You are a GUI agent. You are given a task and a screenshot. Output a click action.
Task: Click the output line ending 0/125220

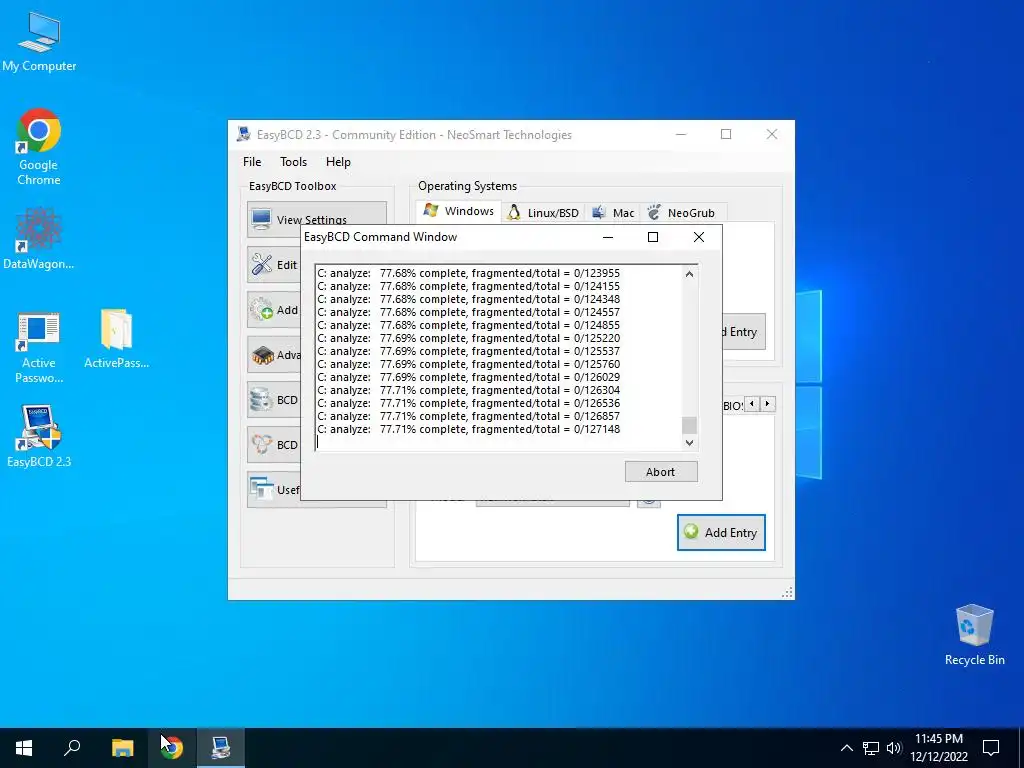[x=469, y=338]
